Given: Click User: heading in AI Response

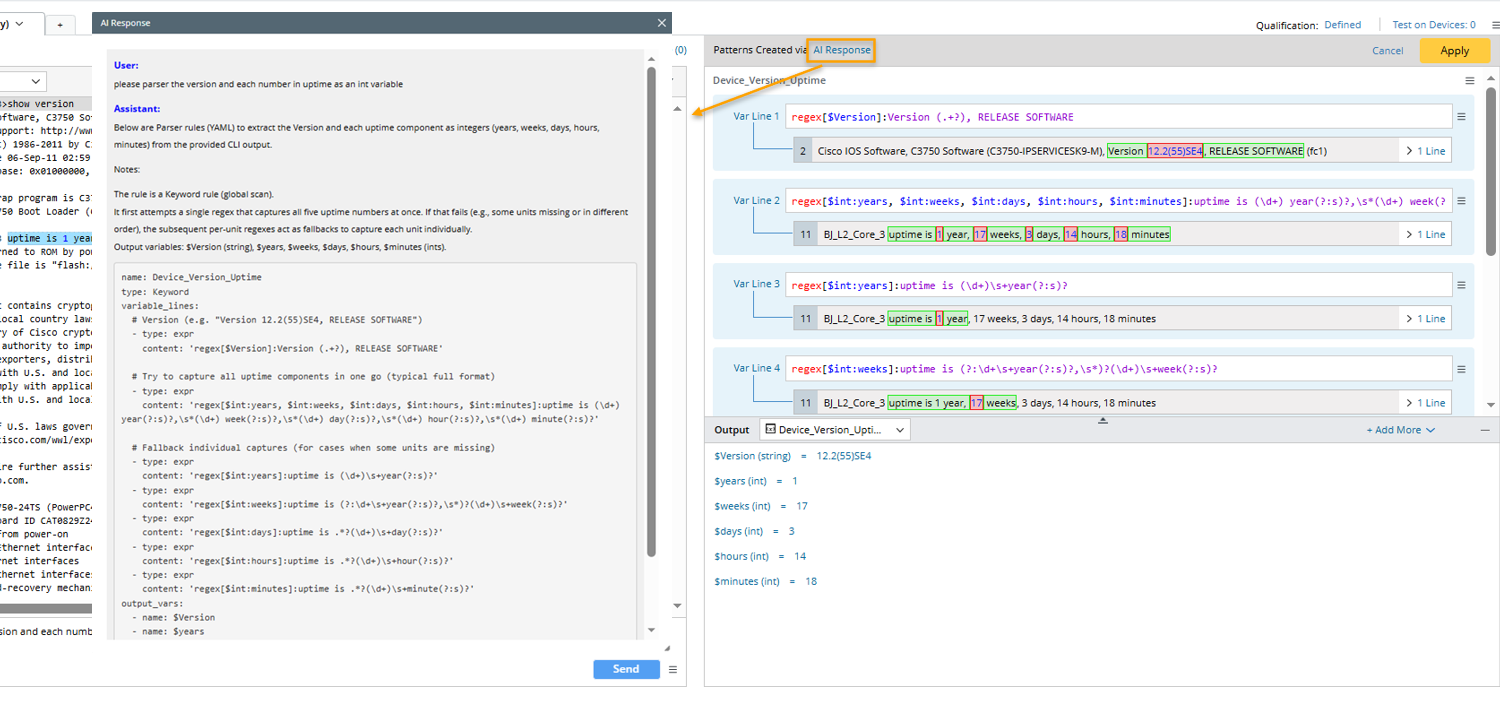Looking at the screenshot, I should click(x=126, y=65).
